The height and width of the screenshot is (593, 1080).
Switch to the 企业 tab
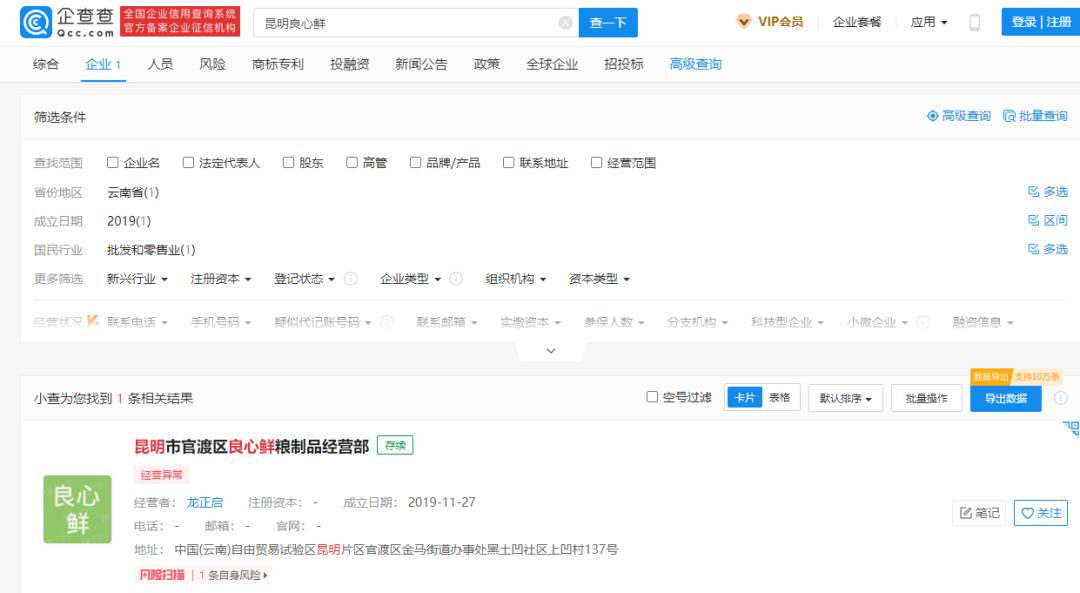click(103, 65)
